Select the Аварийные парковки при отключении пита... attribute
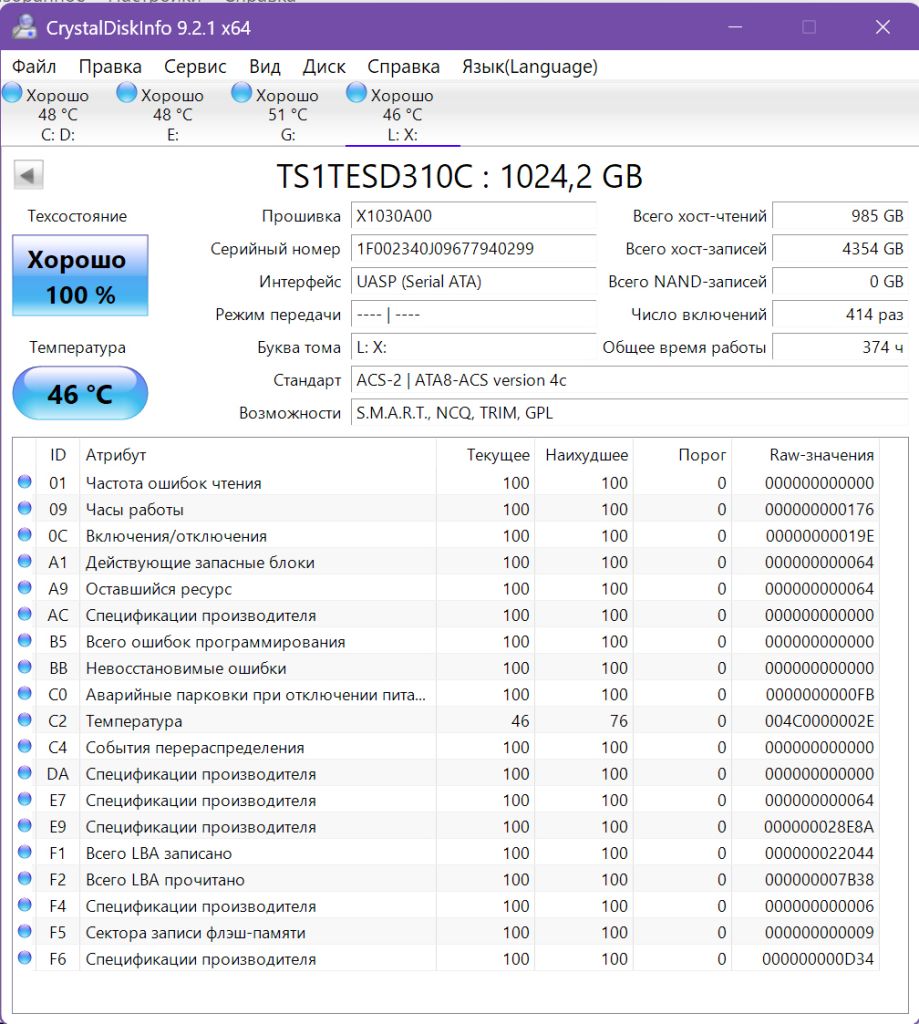Screen dimensions: 919x1024 point(255,695)
